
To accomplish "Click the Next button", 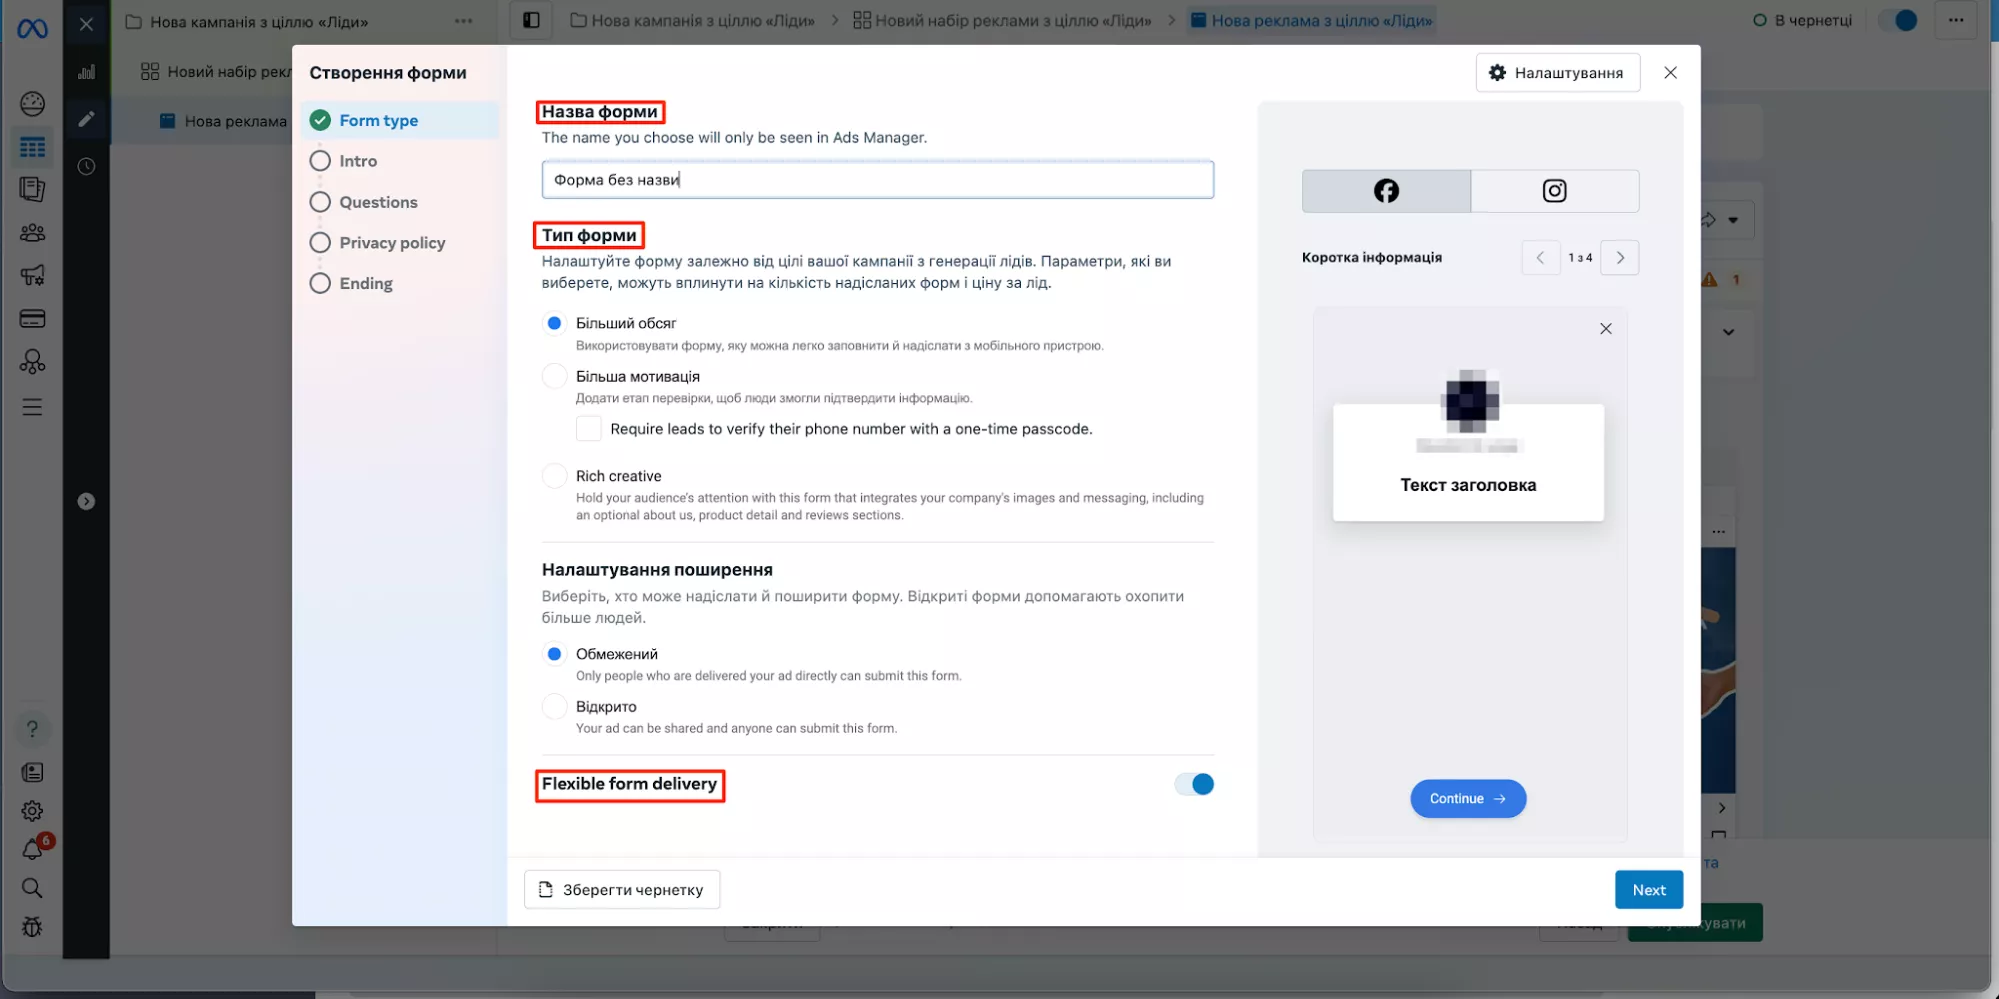I will pyautogui.click(x=1648, y=890).
